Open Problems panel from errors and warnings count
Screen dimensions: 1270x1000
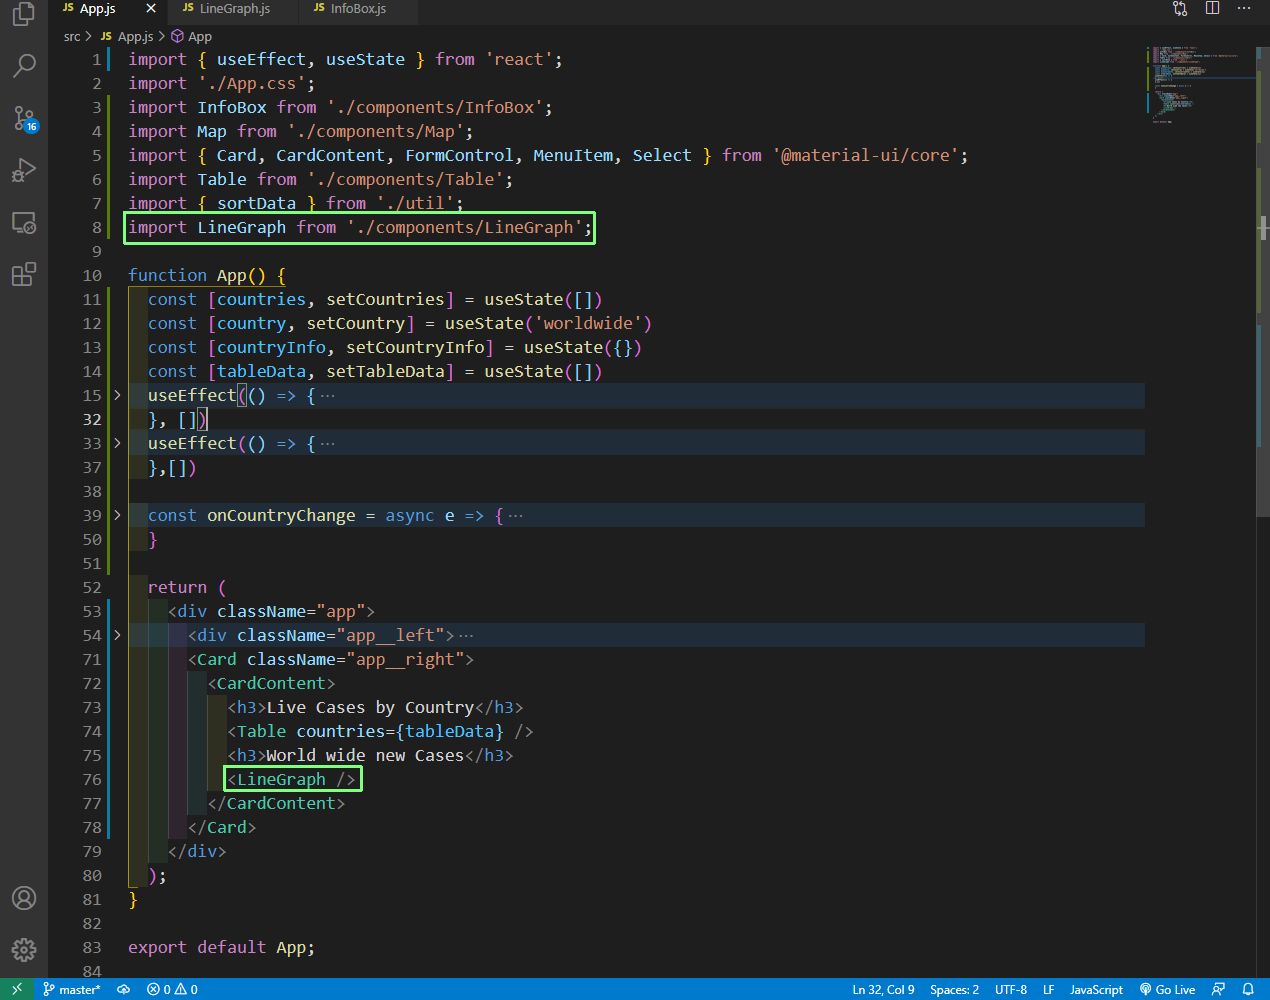coord(172,989)
